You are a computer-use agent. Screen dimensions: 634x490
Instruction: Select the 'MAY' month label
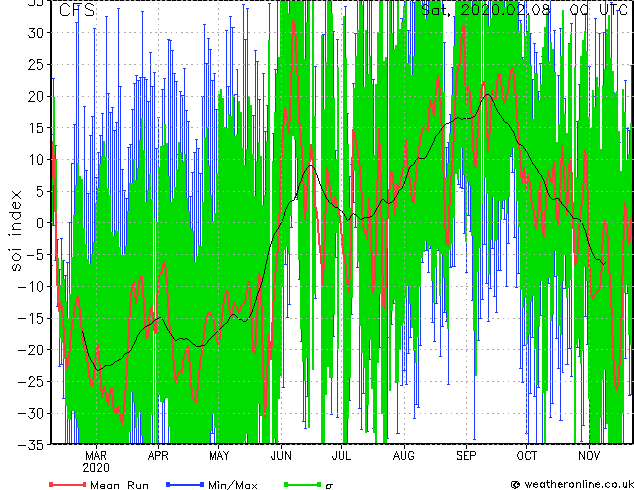click(219, 456)
